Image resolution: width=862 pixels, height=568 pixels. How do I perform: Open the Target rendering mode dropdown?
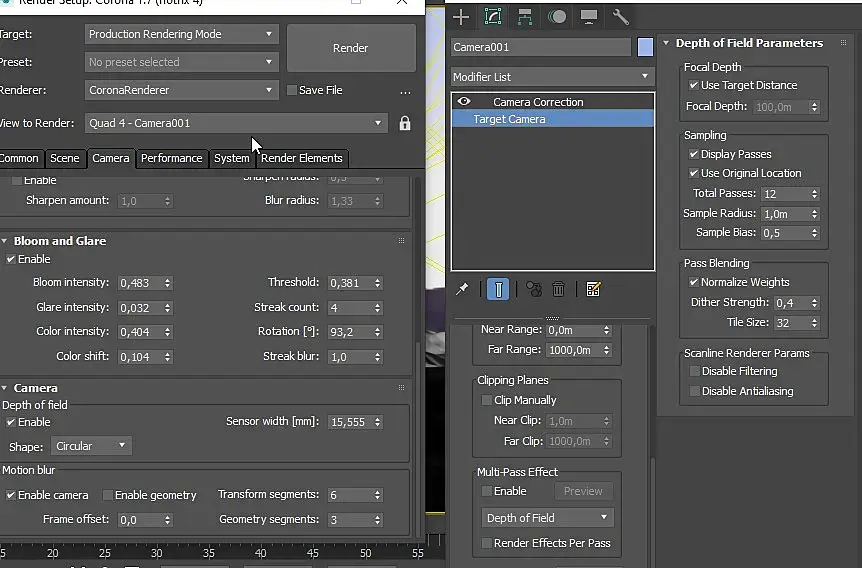click(181, 34)
